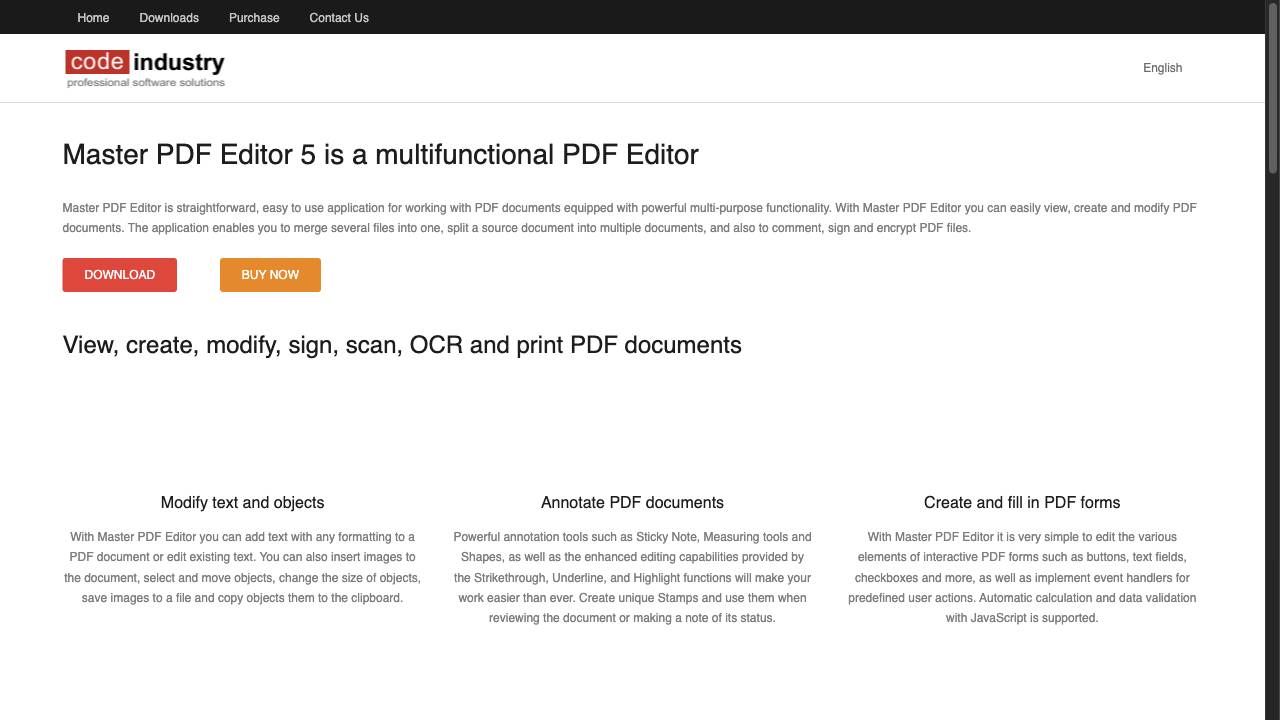
Task: Click the 'Master PDF Editor 5' main heading
Action: click(380, 155)
